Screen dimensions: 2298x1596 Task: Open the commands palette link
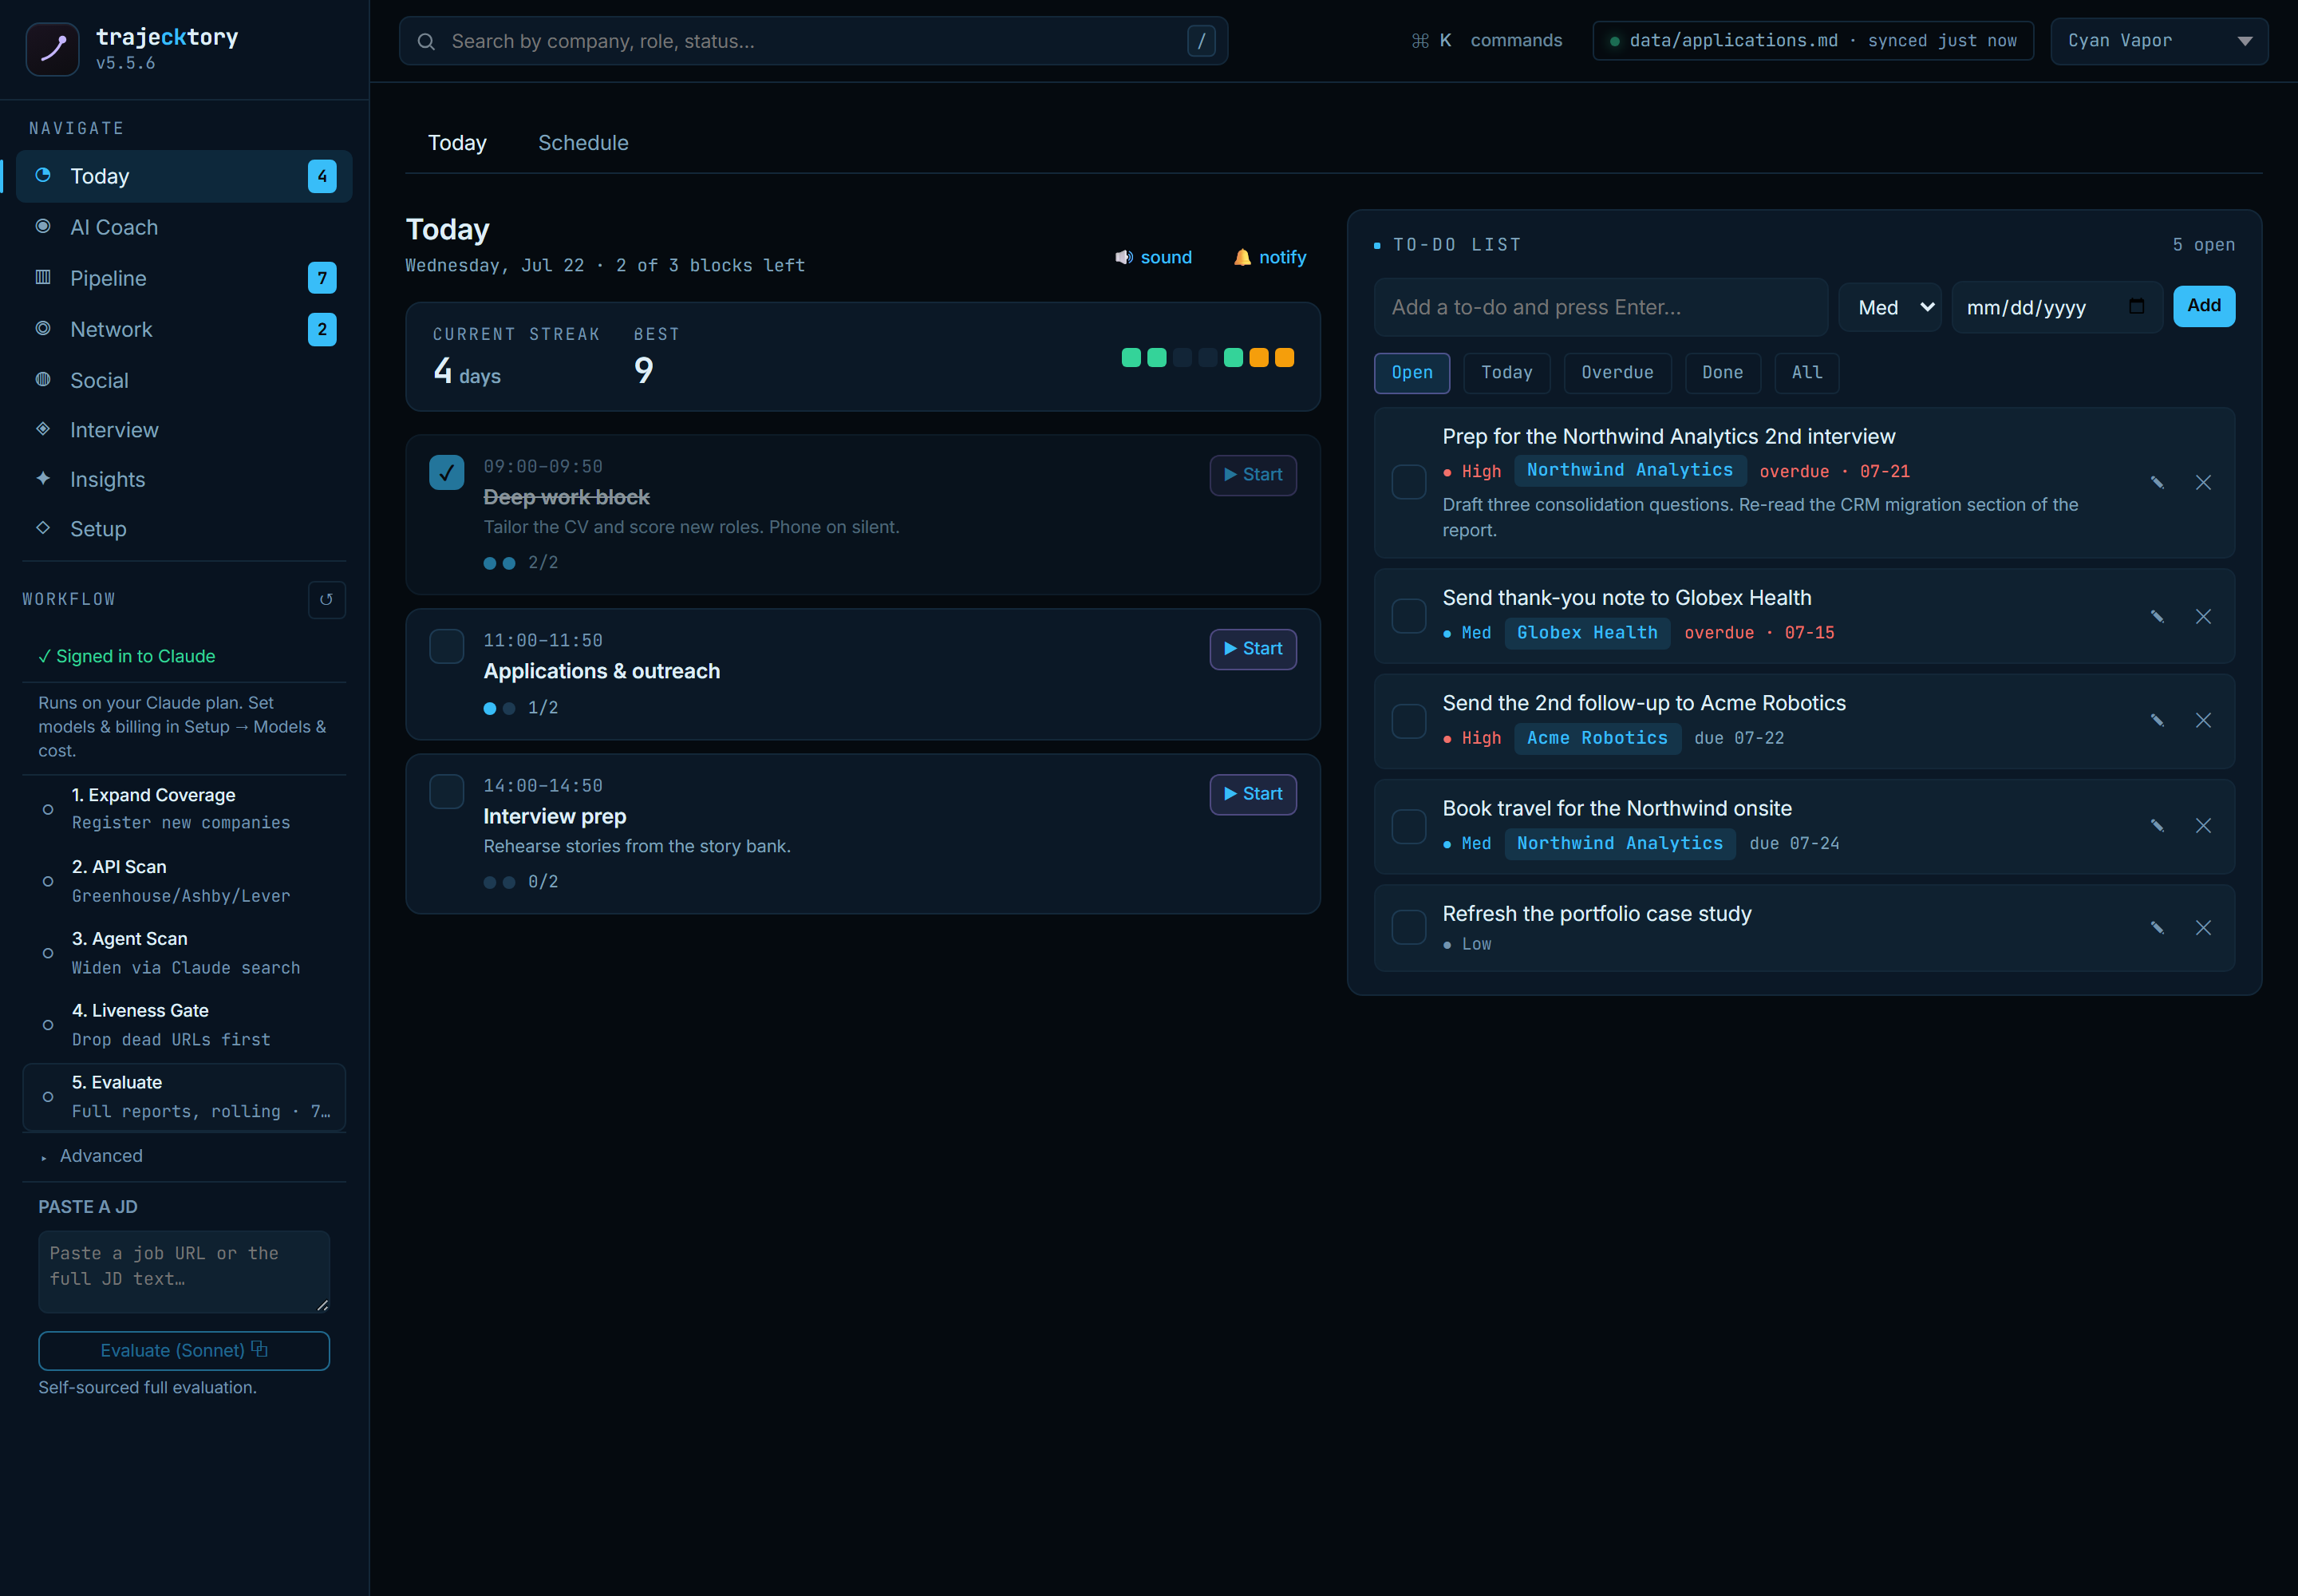(1487, 41)
